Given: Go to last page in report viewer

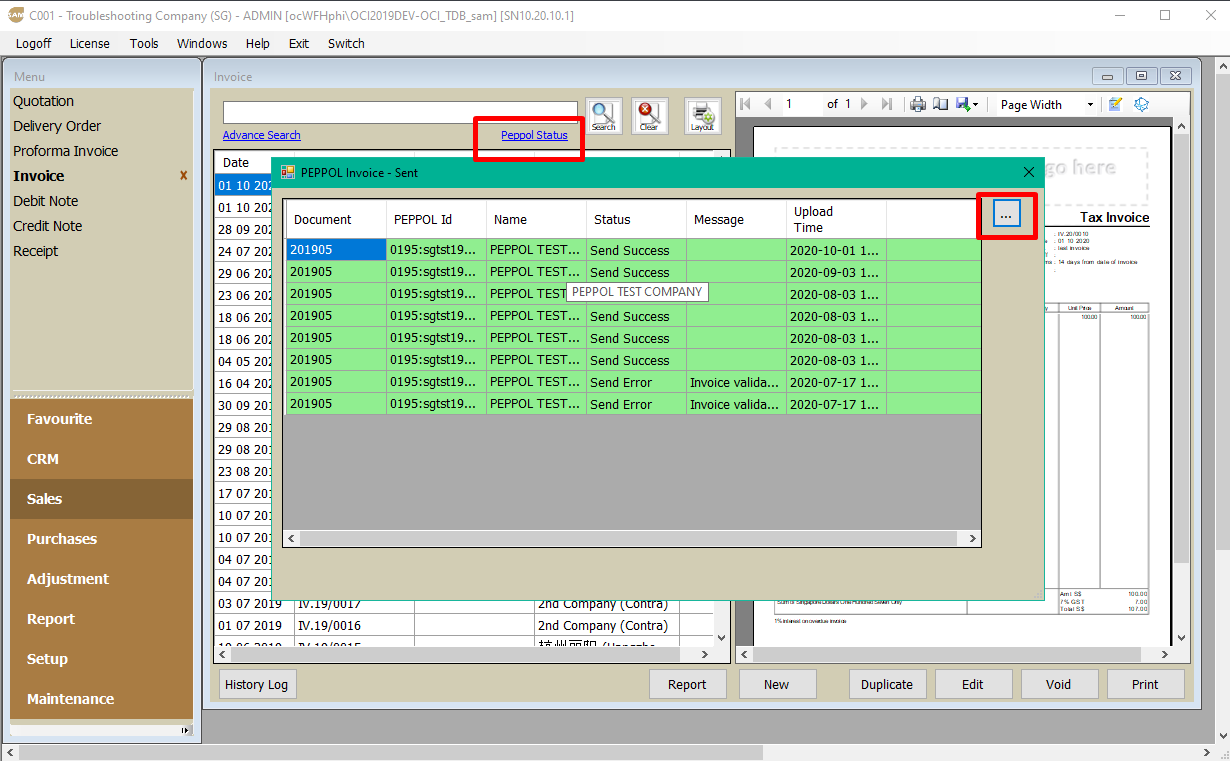Looking at the screenshot, I should point(887,104).
